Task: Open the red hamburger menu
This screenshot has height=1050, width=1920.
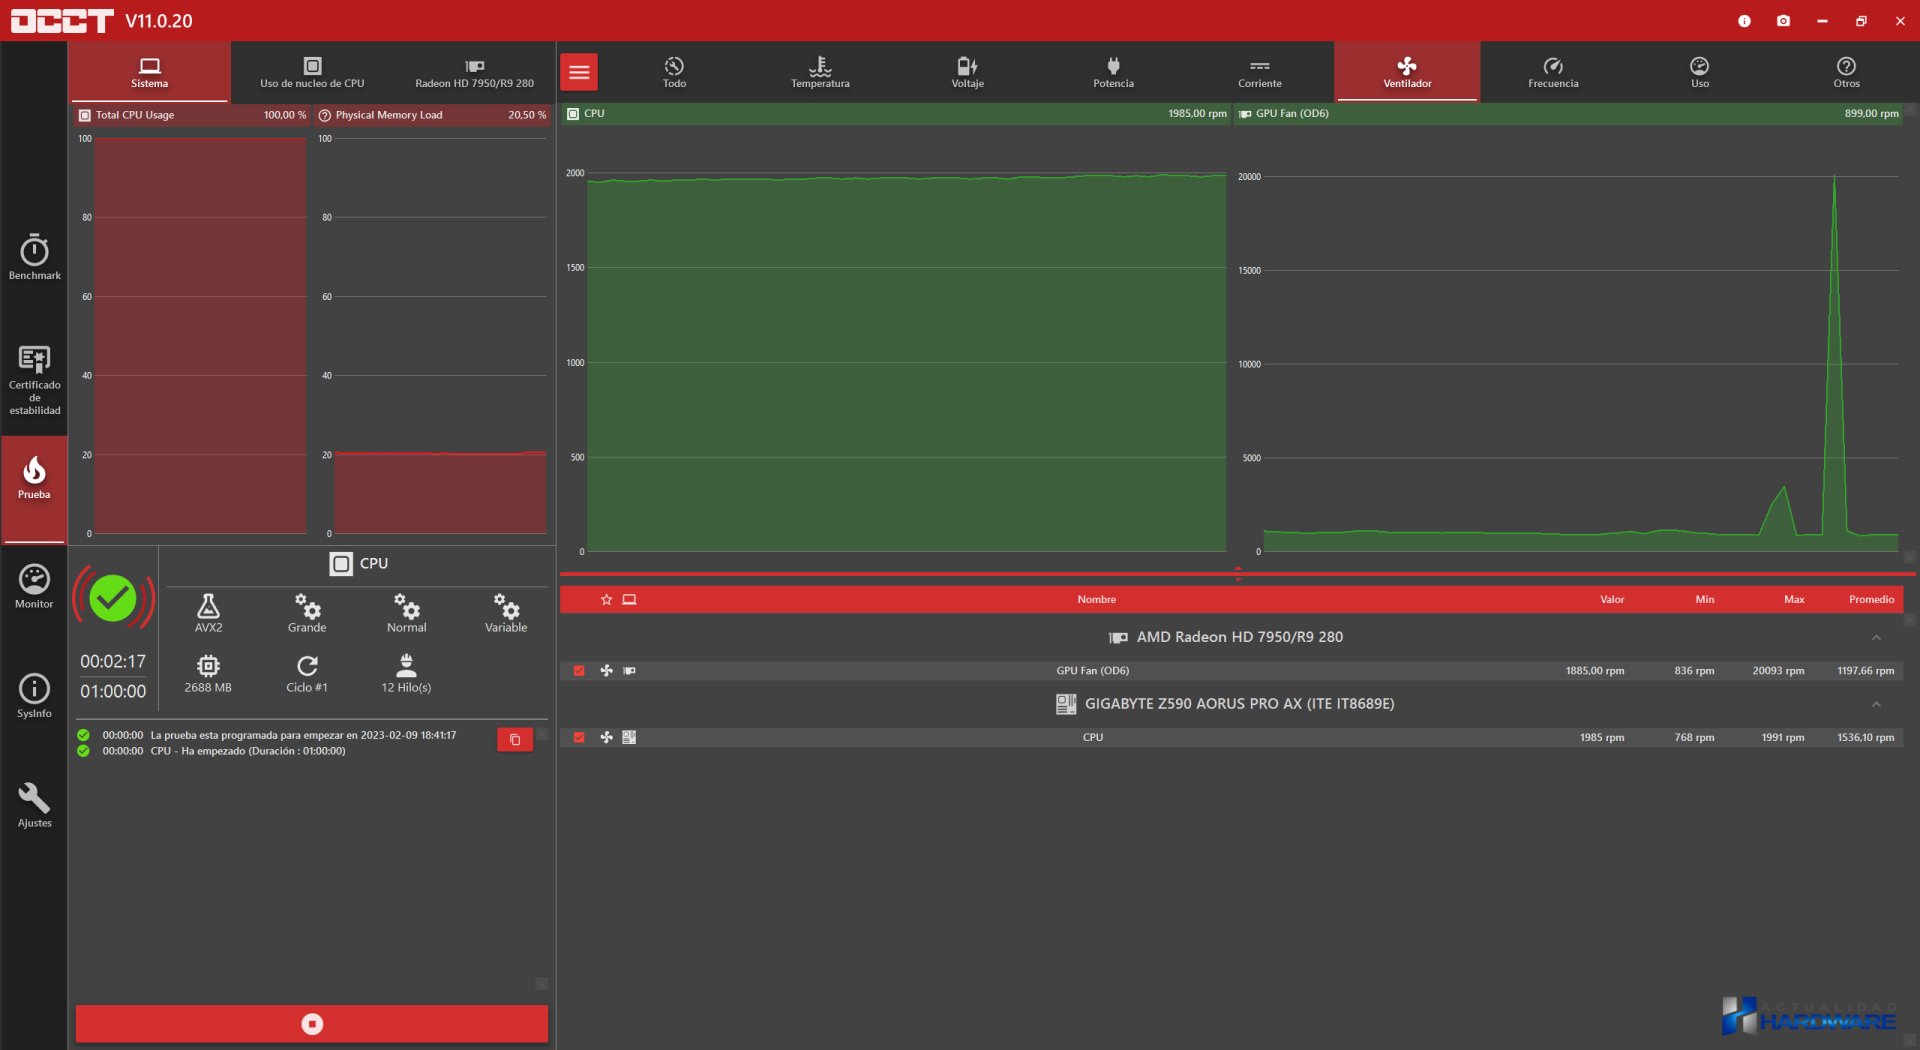Action: click(579, 72)
